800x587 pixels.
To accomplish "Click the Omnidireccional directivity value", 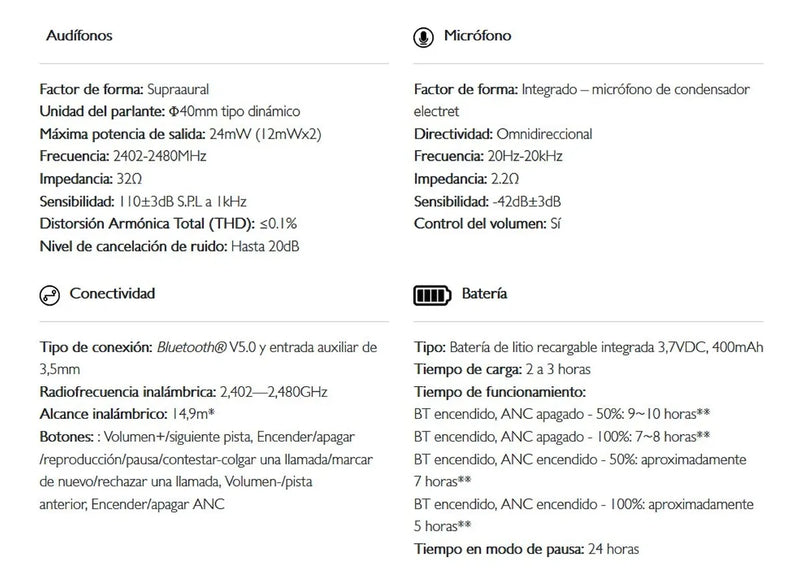I will (544, 134).
